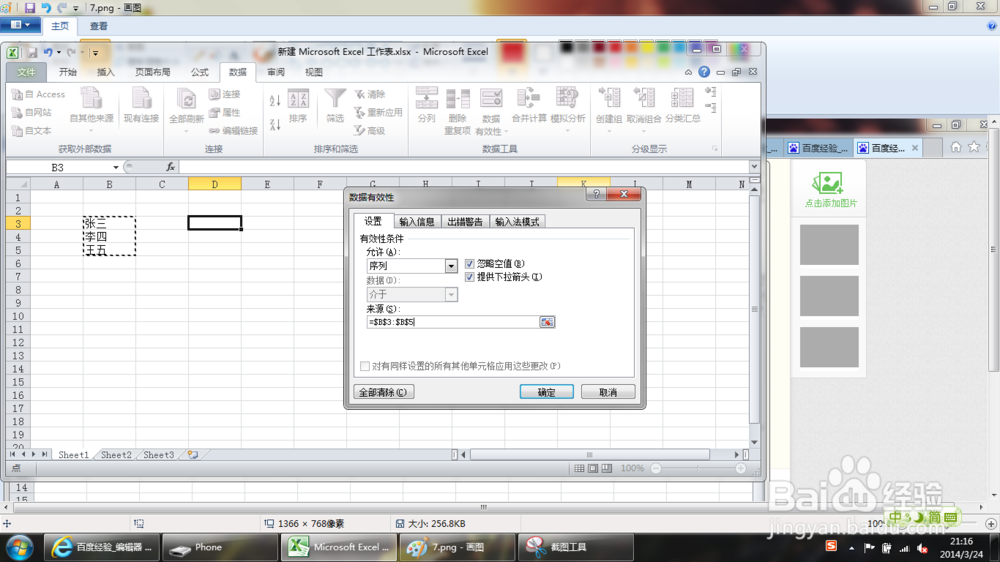Open the 公式 ribbon tab
Screen dimensions: 1000x562
point(200,72)
